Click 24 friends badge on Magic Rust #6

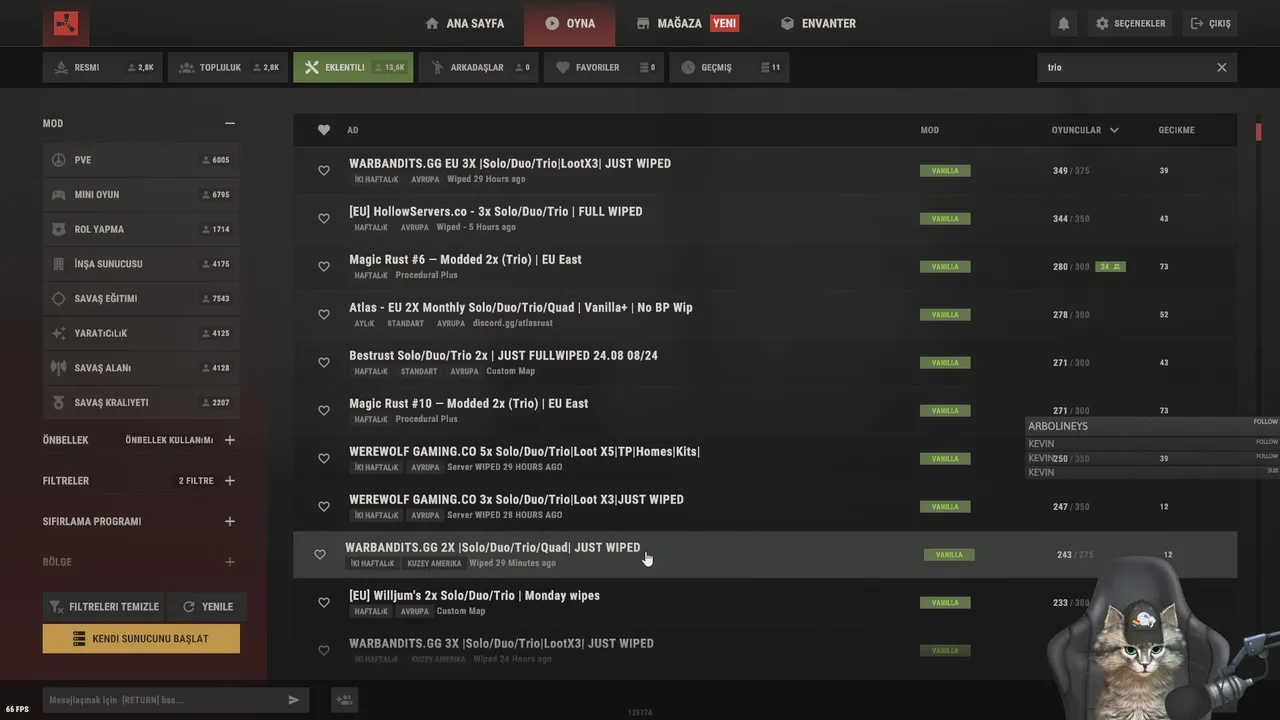[x=1110, y=267]
